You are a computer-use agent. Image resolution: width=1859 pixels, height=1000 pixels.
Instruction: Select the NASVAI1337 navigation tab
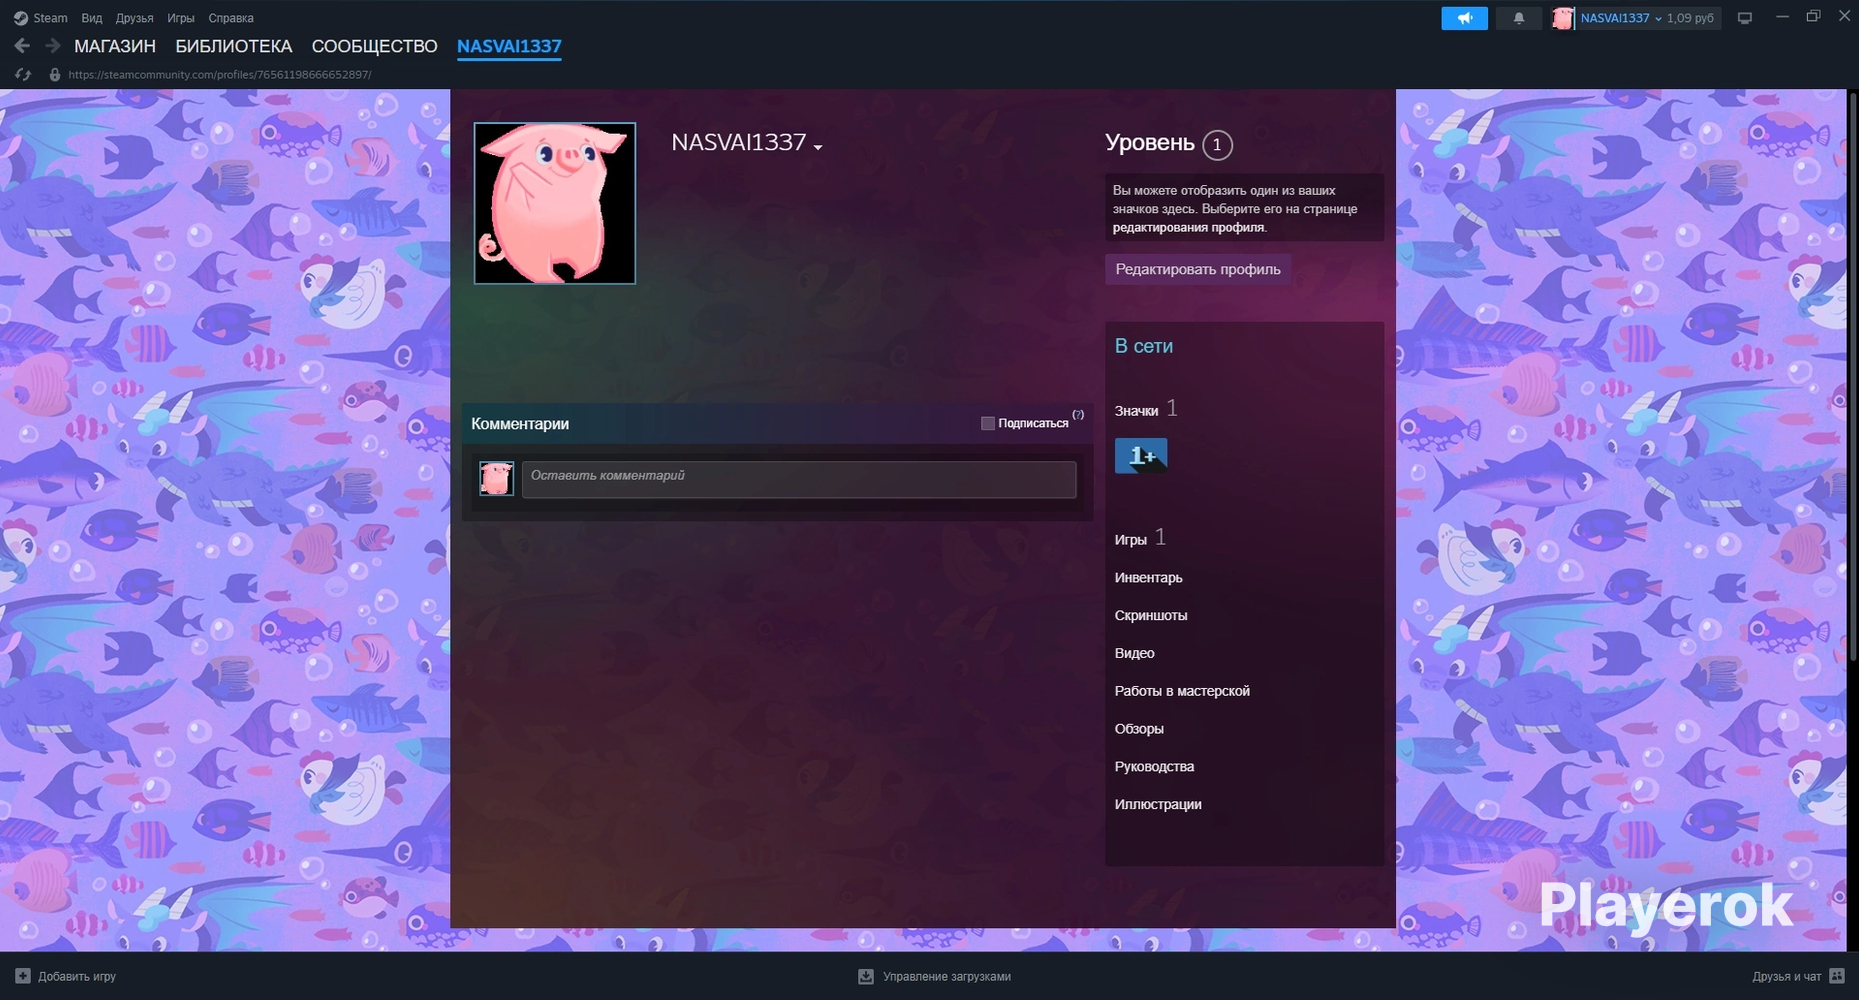pos(509,46)
